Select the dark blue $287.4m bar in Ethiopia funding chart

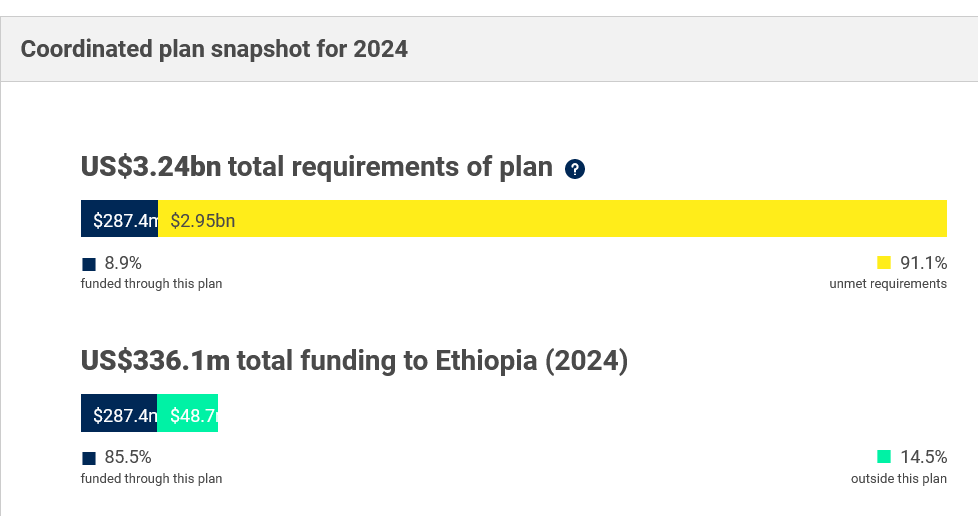tap(119, 413)
